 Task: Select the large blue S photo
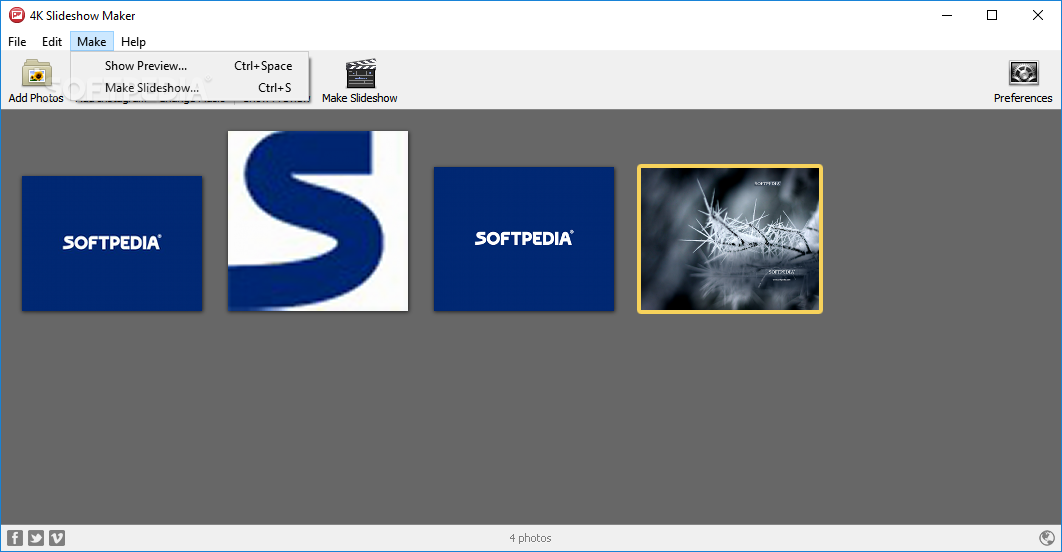tap(318, 221)
